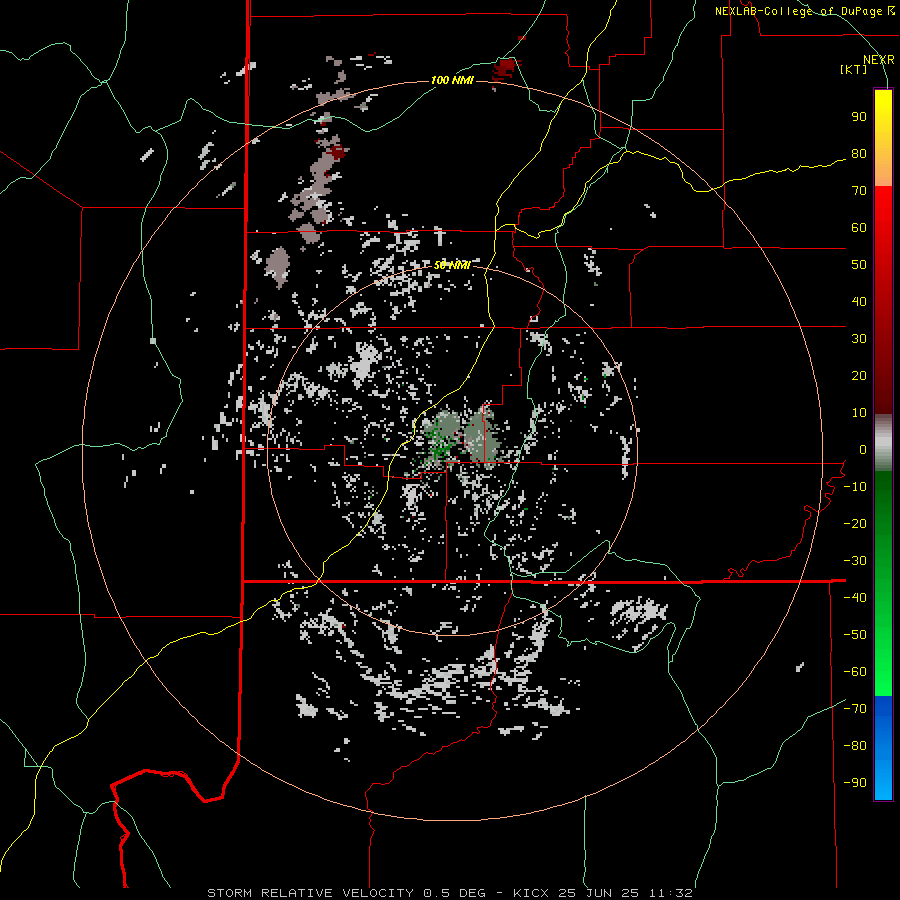
Task: Click the -70 scale label
Action: [x=855, y=709]
